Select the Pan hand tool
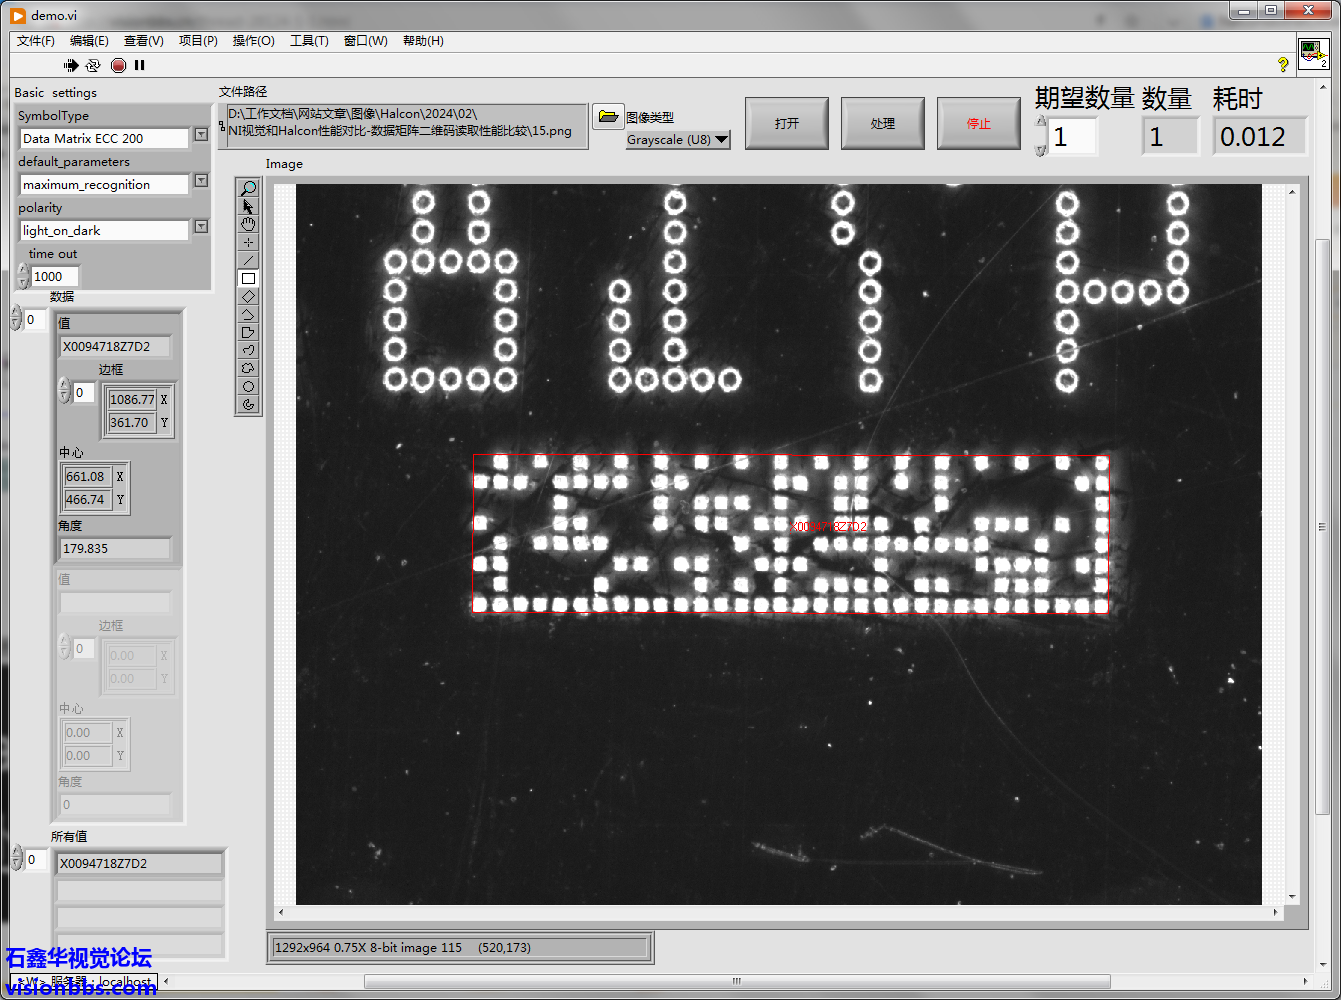1341x1000 pixels. pyautogui.click(x=248, y=224)
